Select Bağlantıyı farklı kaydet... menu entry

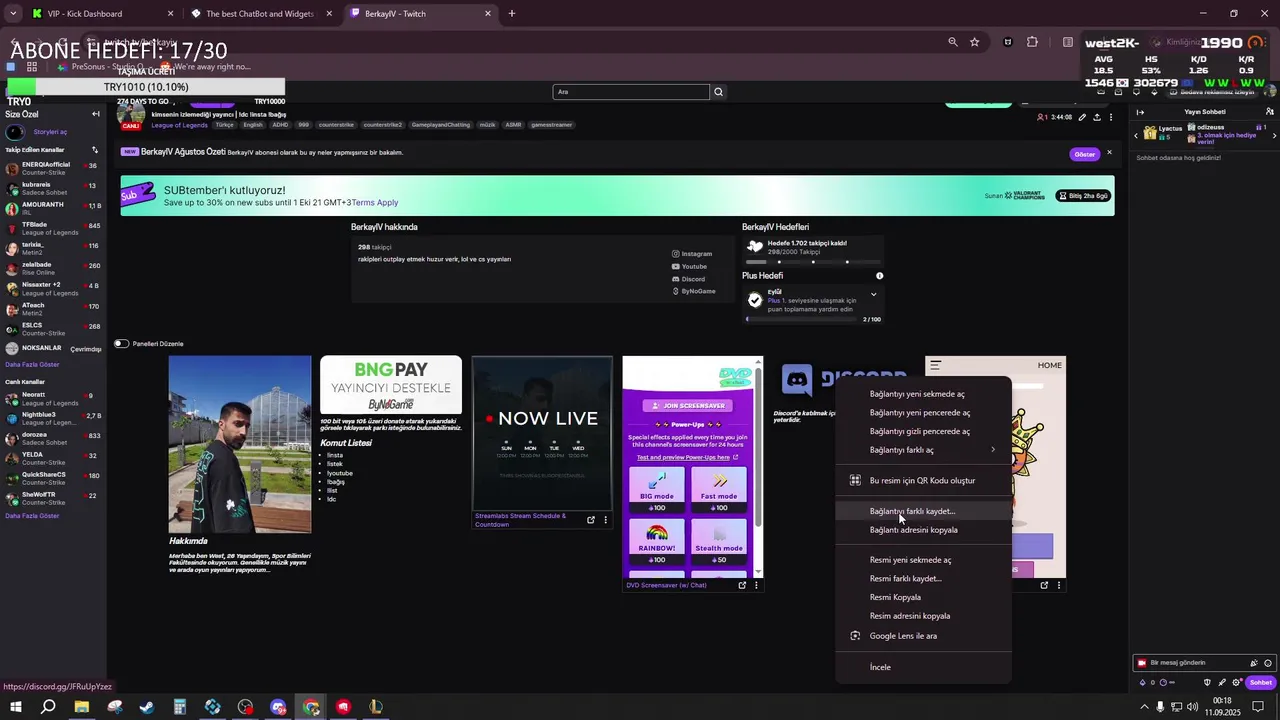[923, 511]
